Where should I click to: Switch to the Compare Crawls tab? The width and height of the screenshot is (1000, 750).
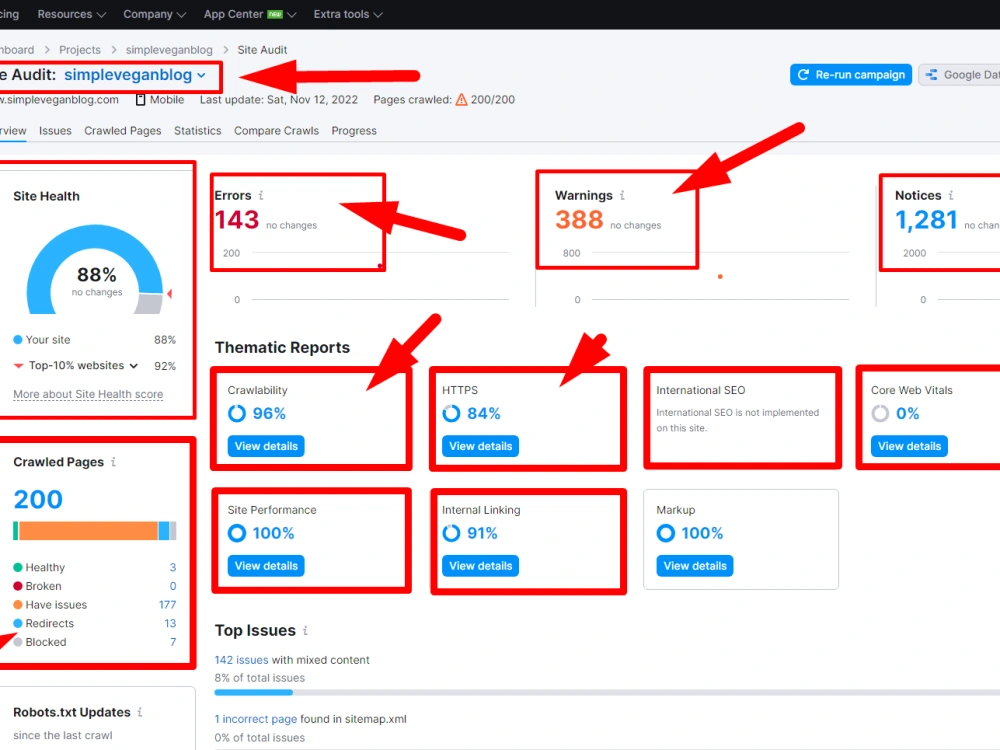[x=276, y=131]
